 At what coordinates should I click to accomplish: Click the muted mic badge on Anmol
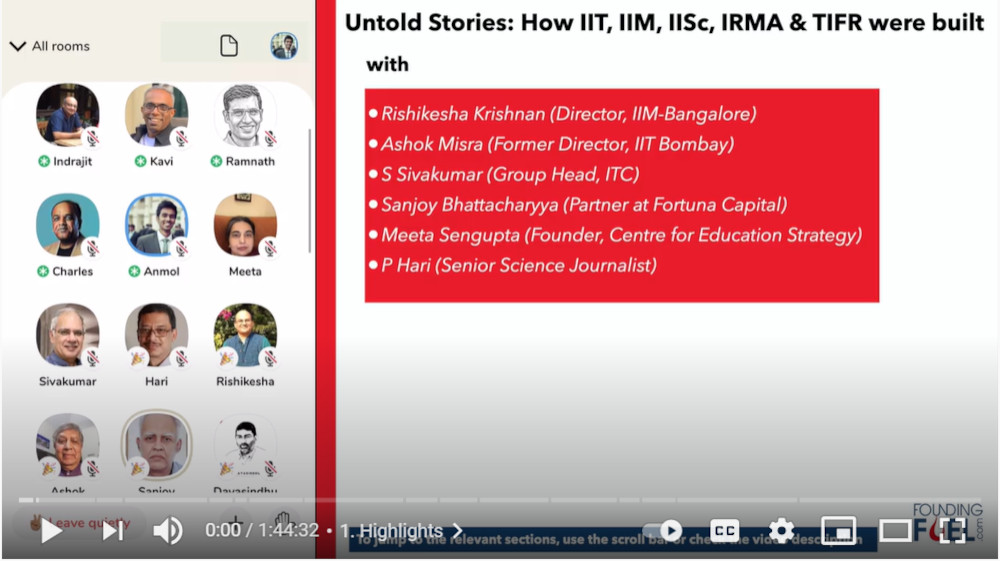point(181,248)
